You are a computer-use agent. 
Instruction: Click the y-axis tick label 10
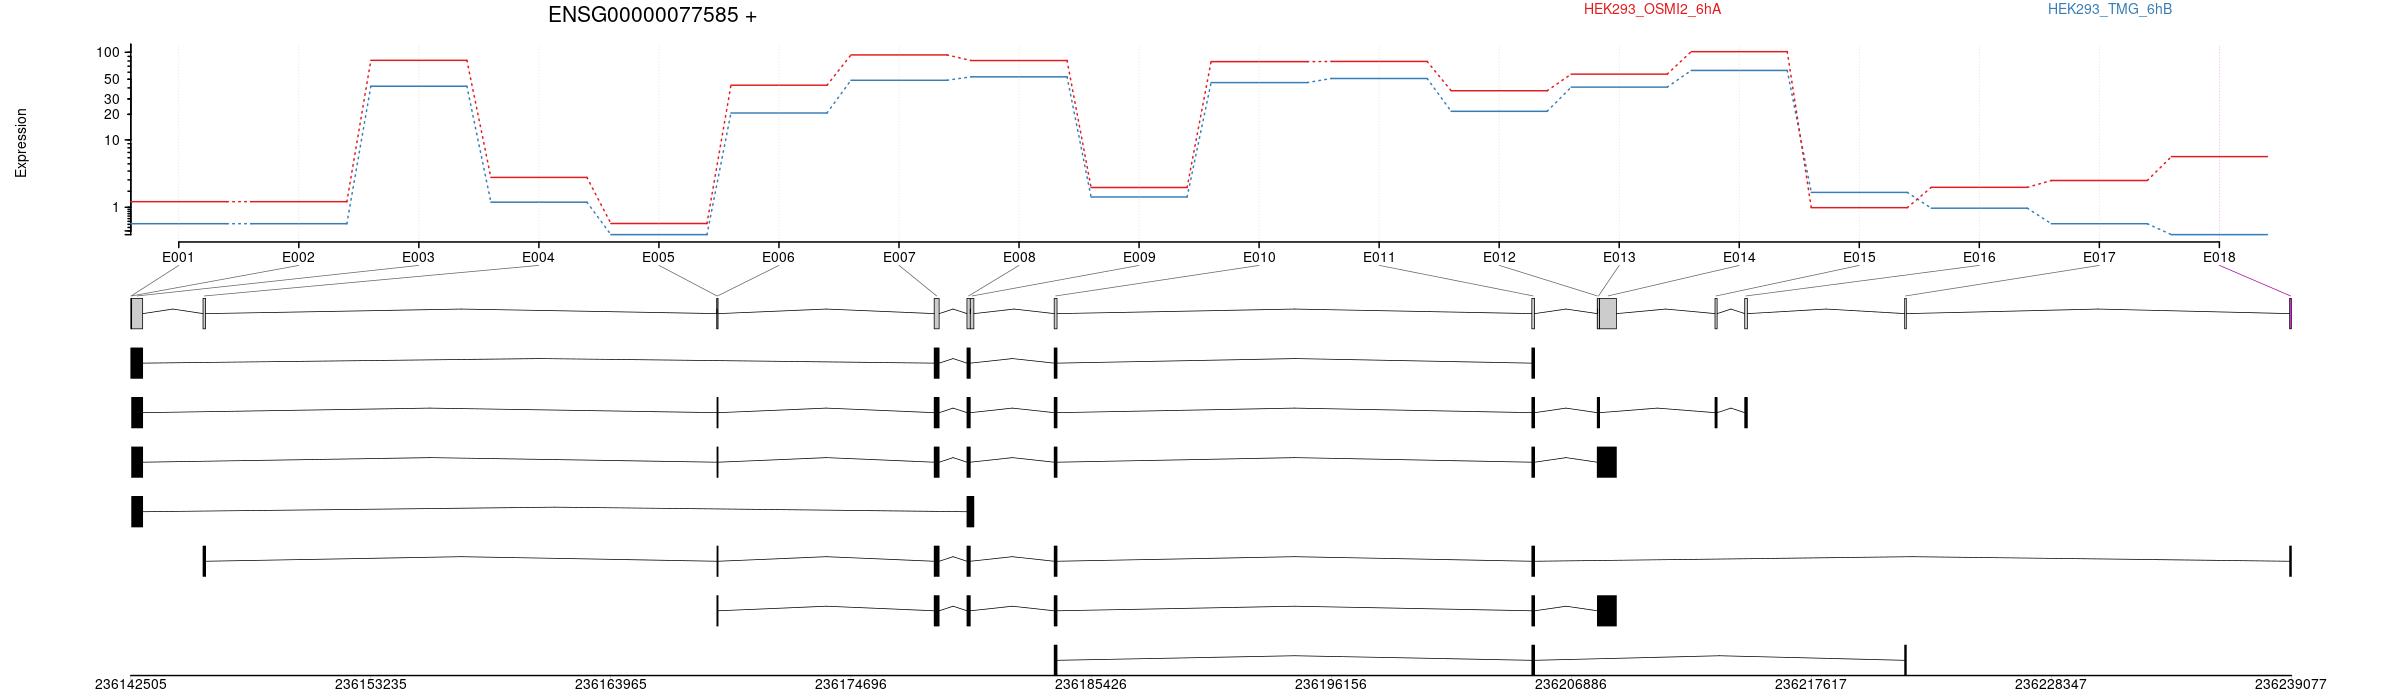click(x=112, y=140)
